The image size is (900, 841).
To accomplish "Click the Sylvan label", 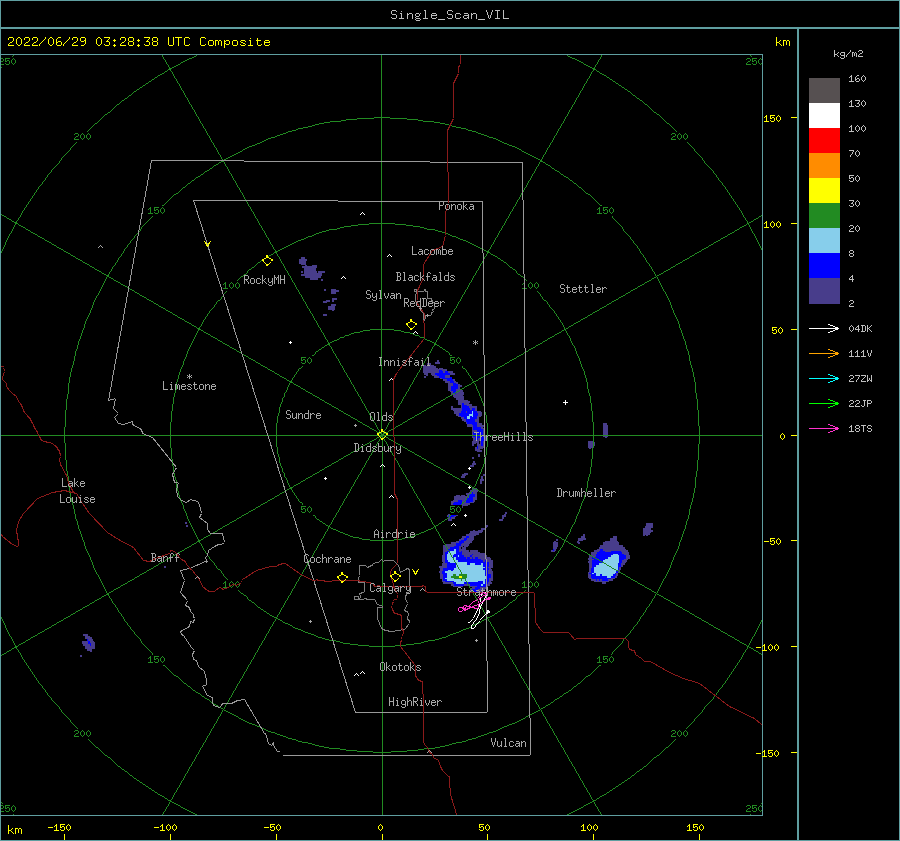I will (383, 295).
